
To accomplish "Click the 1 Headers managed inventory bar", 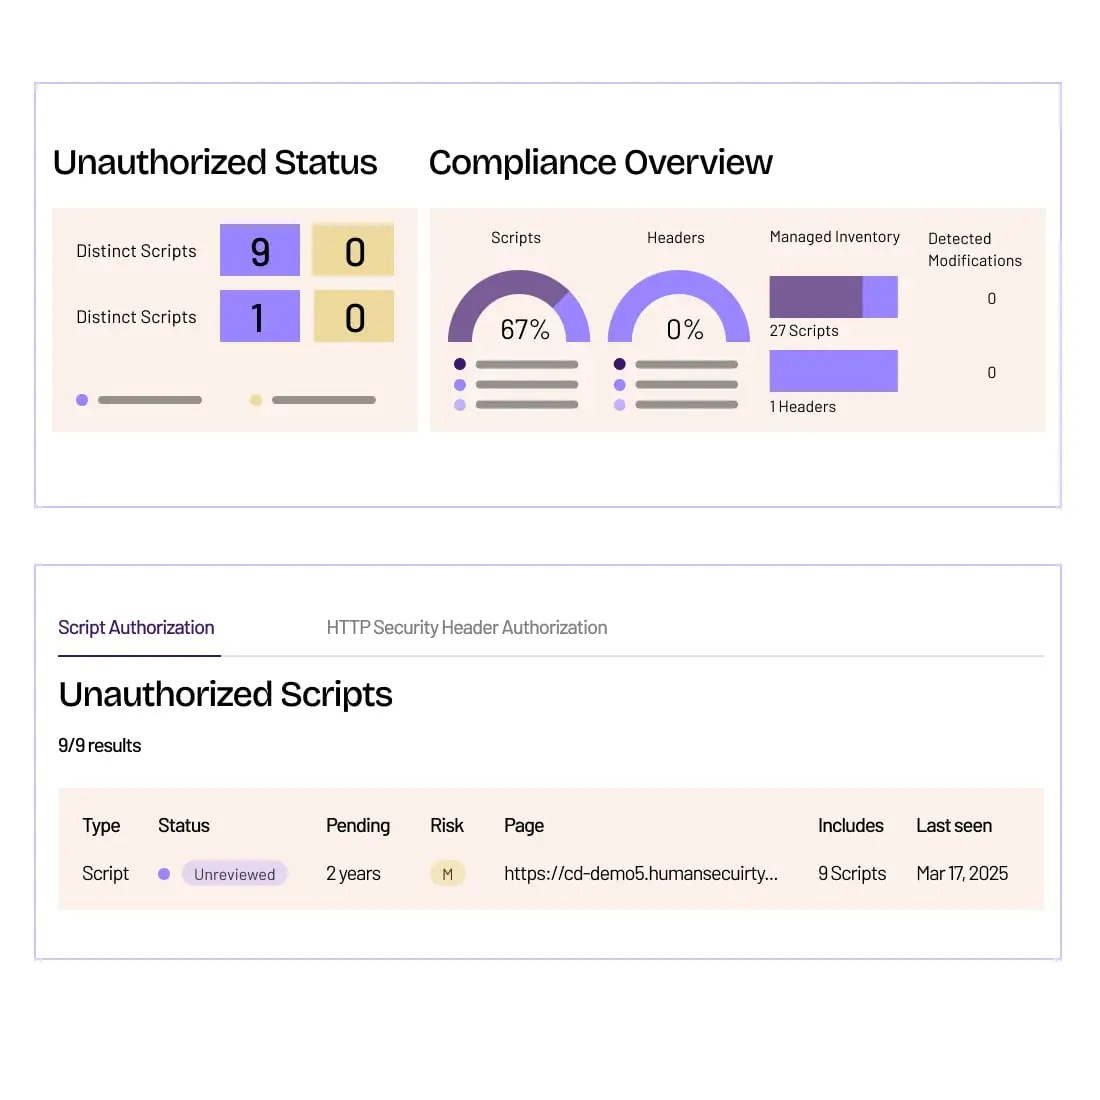I will [833, 371].
